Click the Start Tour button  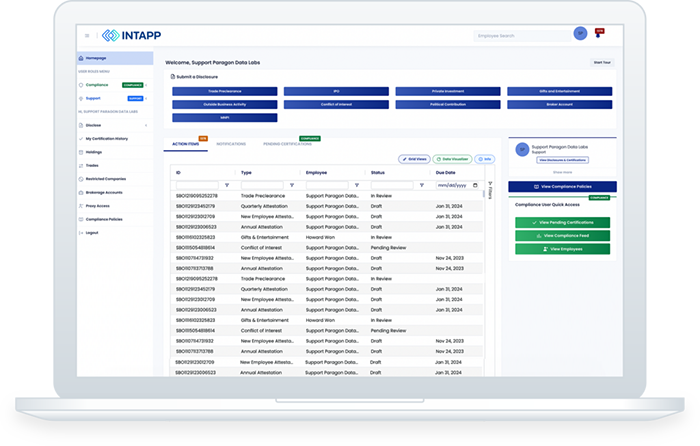click(601, 62)
